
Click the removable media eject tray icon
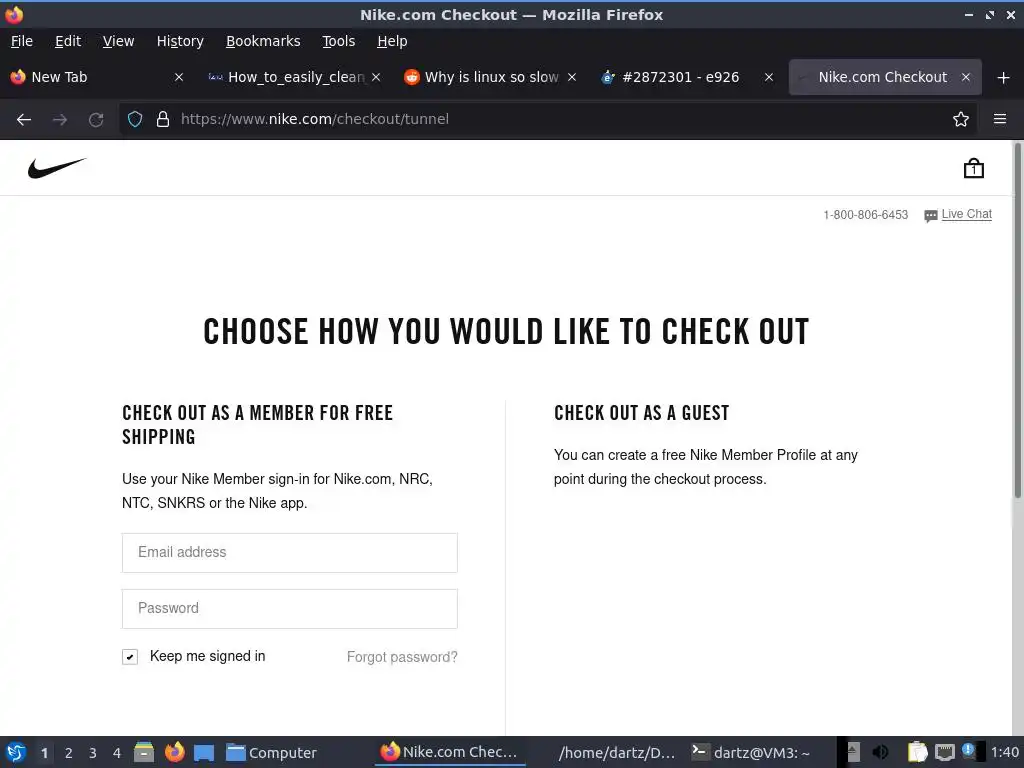(852, 752)
